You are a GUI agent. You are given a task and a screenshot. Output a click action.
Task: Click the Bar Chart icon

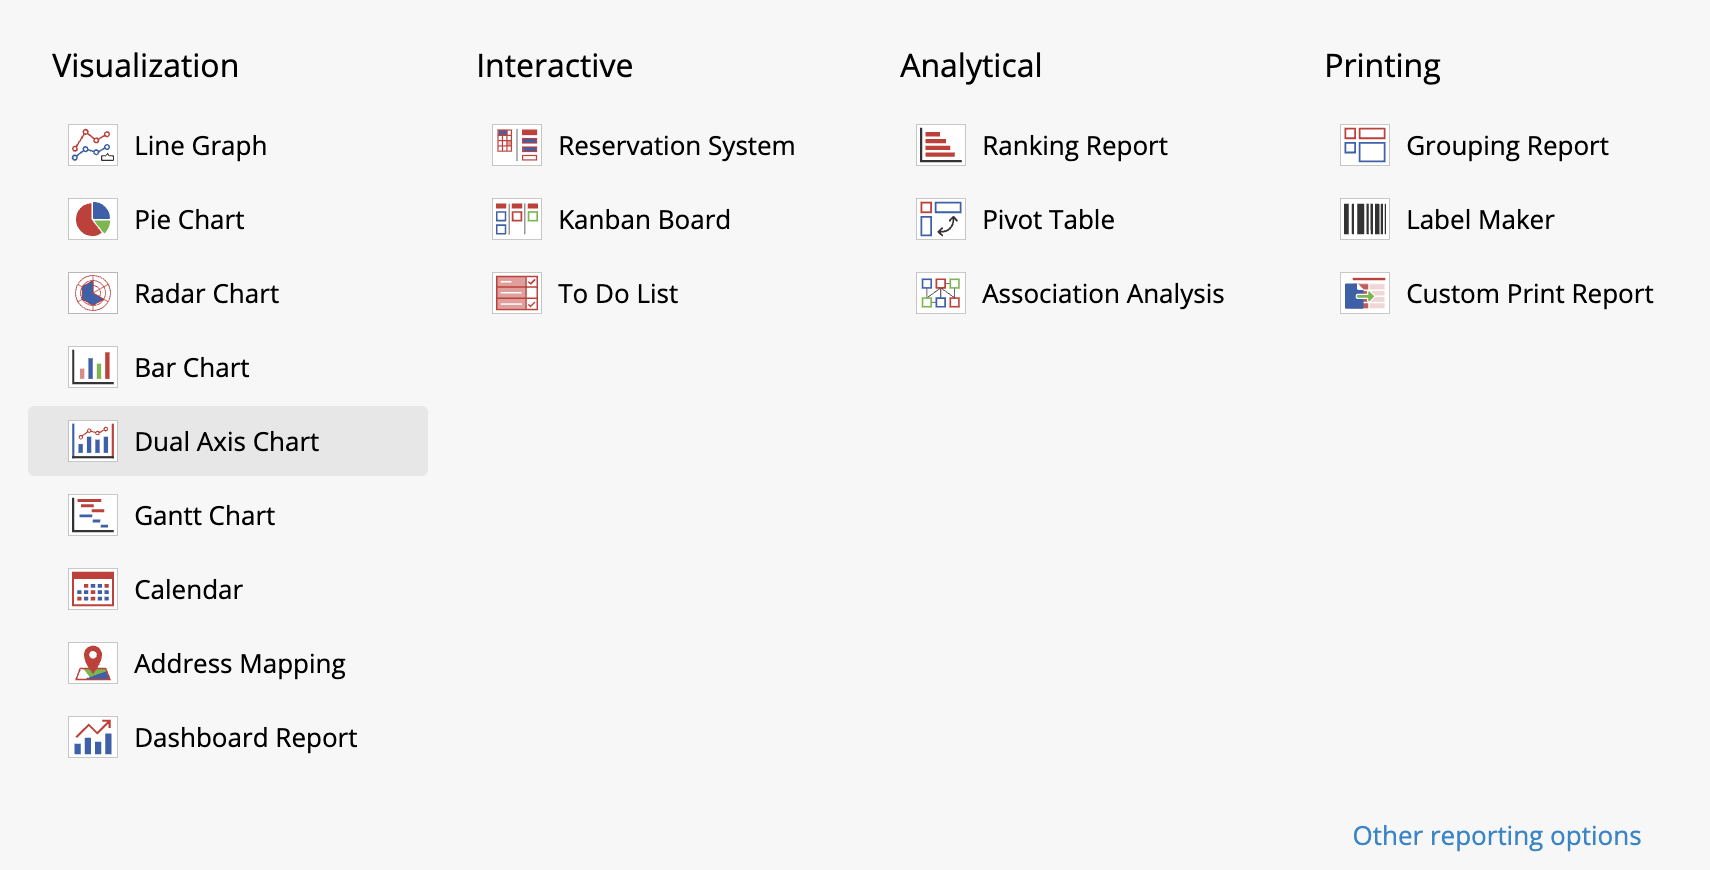[x=93, y=367]
